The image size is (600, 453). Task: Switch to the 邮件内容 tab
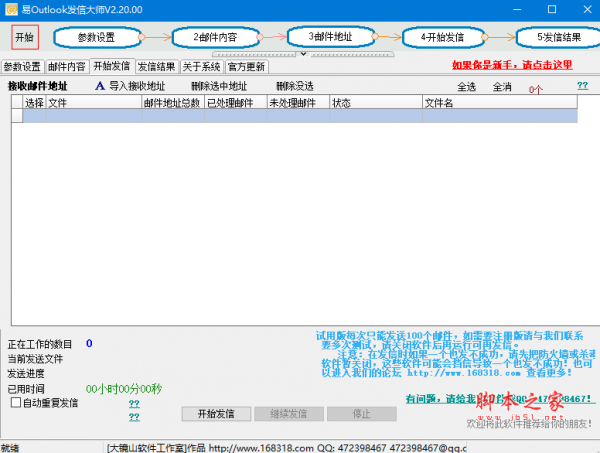pyautogui.click(x=67, y=67)
